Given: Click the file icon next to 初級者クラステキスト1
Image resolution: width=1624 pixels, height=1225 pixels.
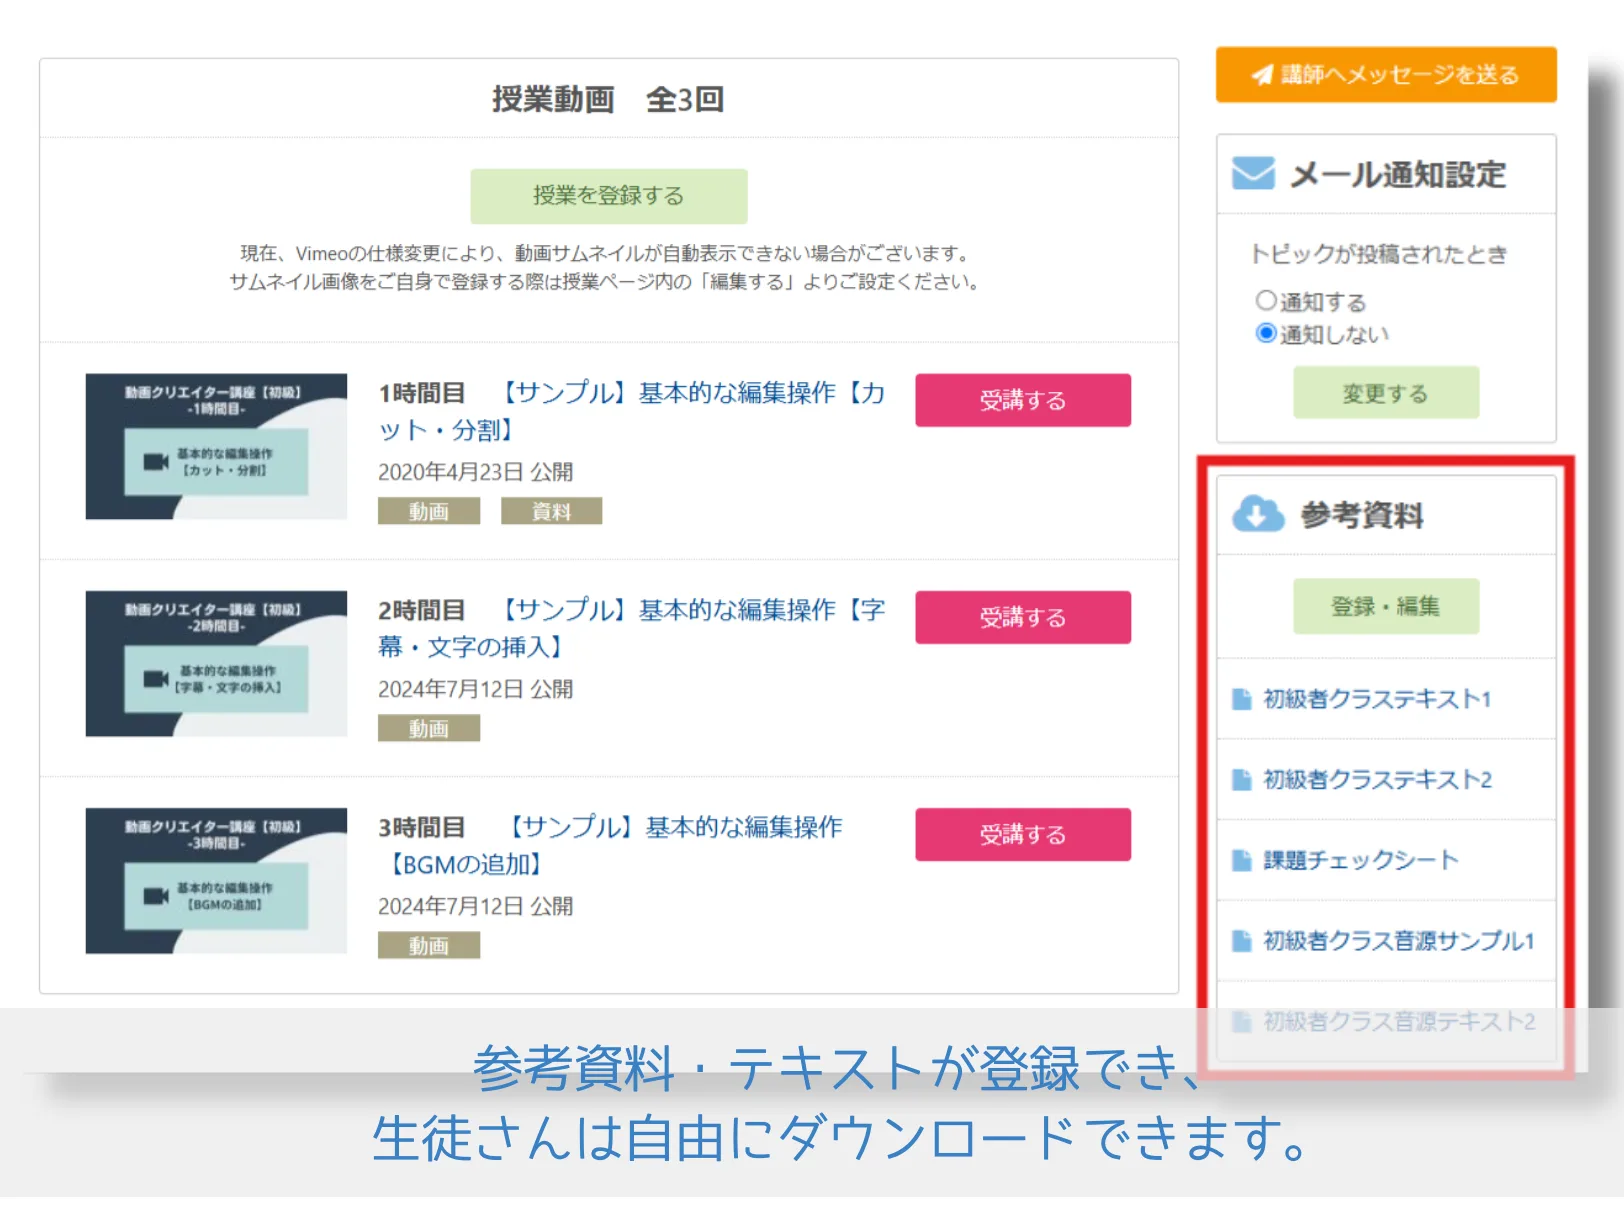Looking at the screenshot, I should tap(1241, 699).
